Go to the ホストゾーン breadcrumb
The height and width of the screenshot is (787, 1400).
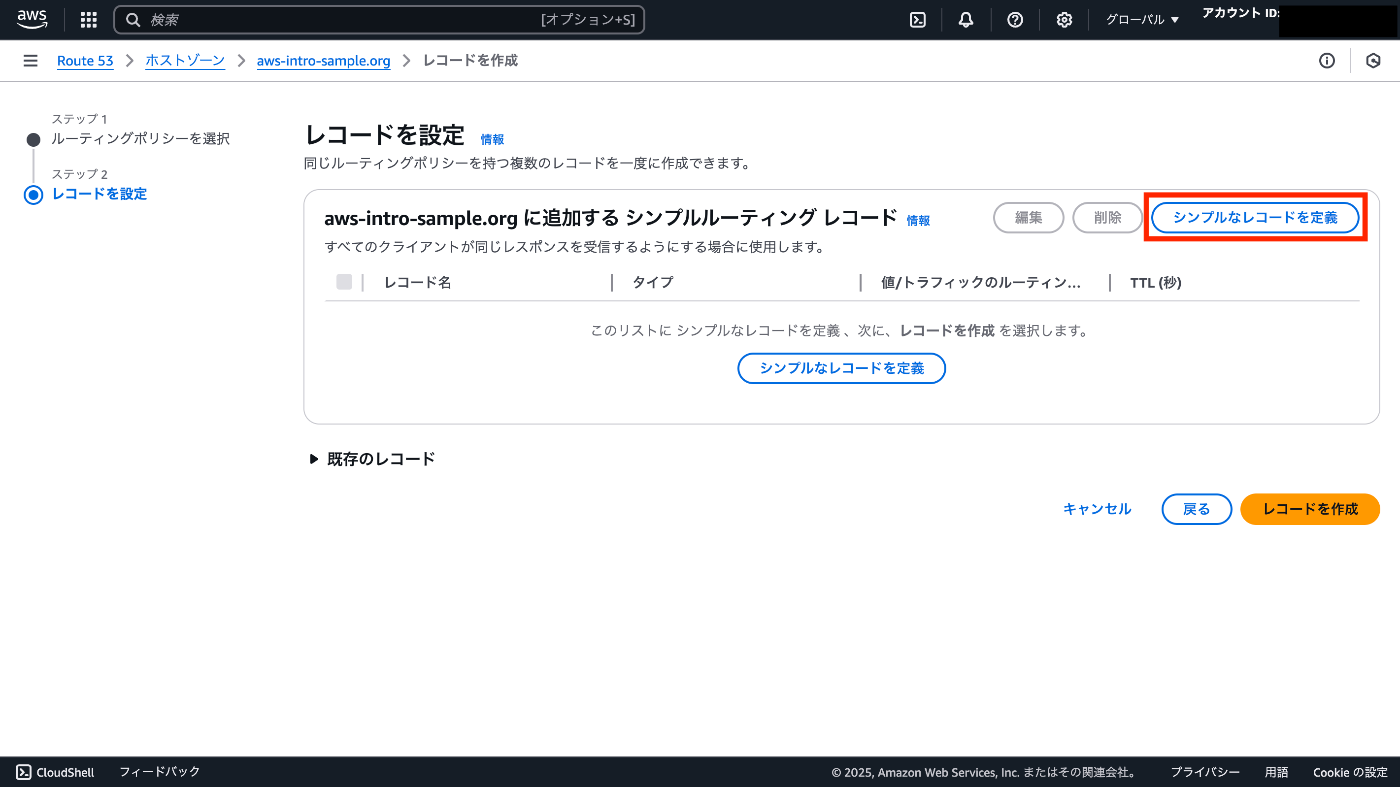[x=185, y=61]
